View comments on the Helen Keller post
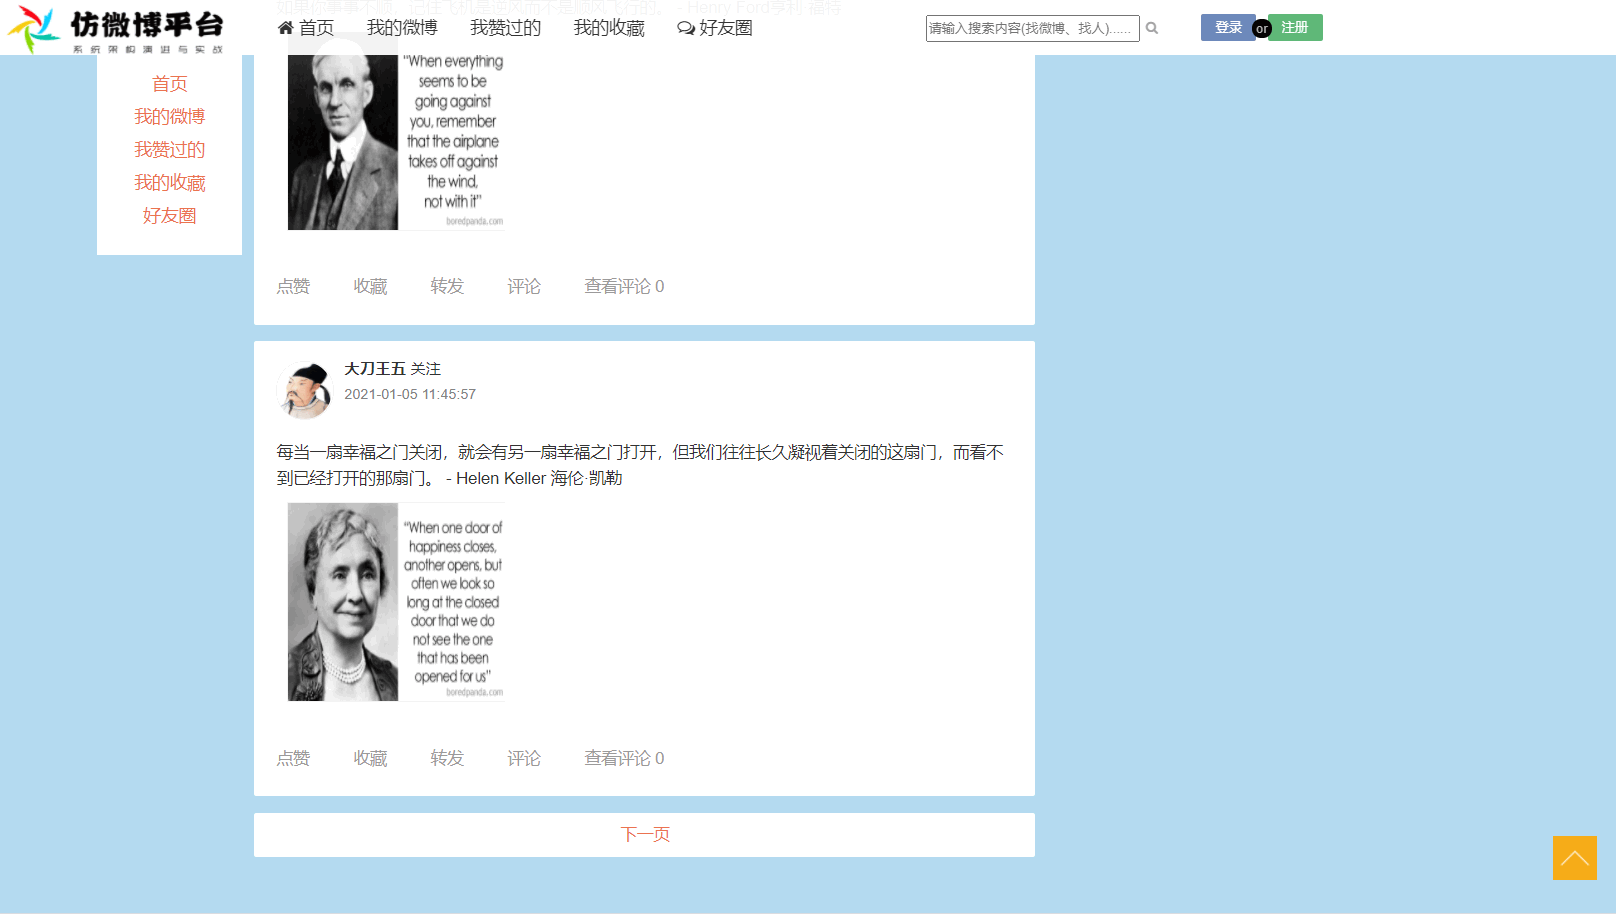The image size is (1616, 915). [624, 759]
